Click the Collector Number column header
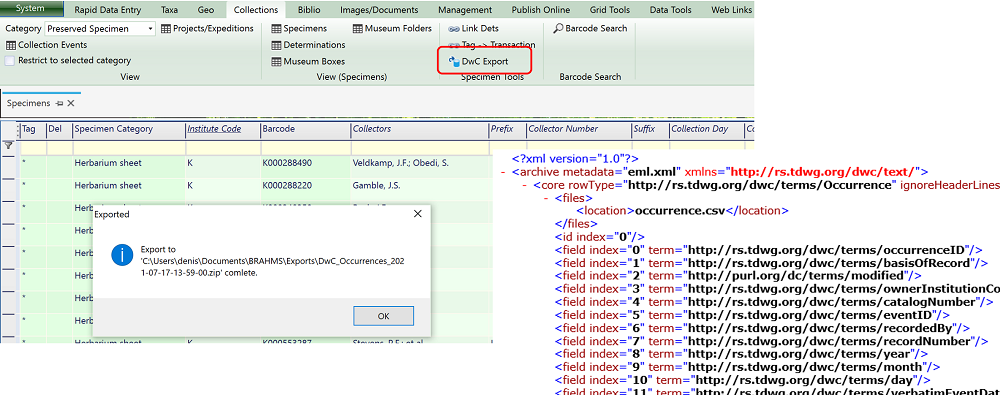This screenshot has width=1000, height=395. click(x=578, y=130)
